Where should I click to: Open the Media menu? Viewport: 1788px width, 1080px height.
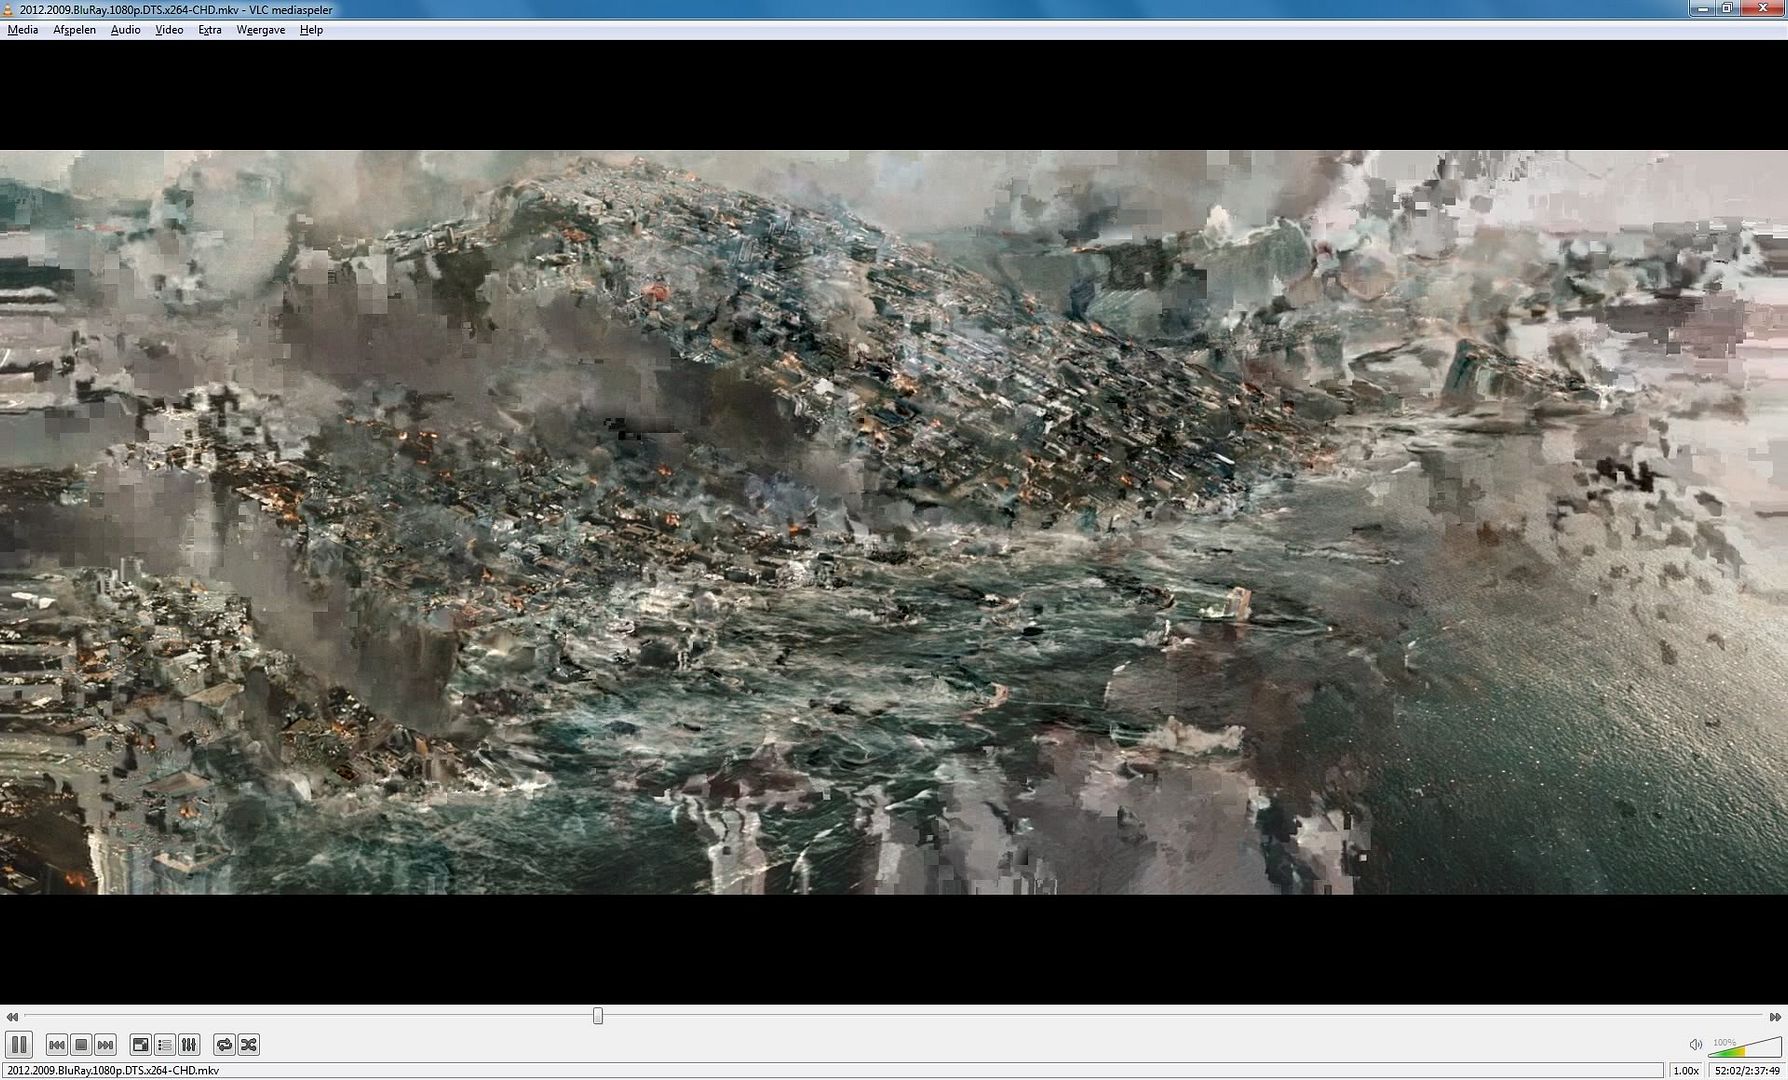(22, 30)
